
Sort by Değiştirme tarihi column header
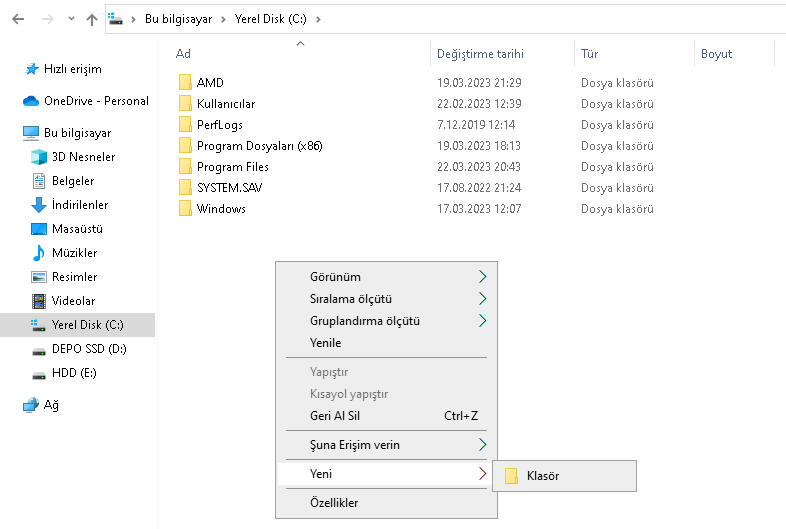[480, 54]
